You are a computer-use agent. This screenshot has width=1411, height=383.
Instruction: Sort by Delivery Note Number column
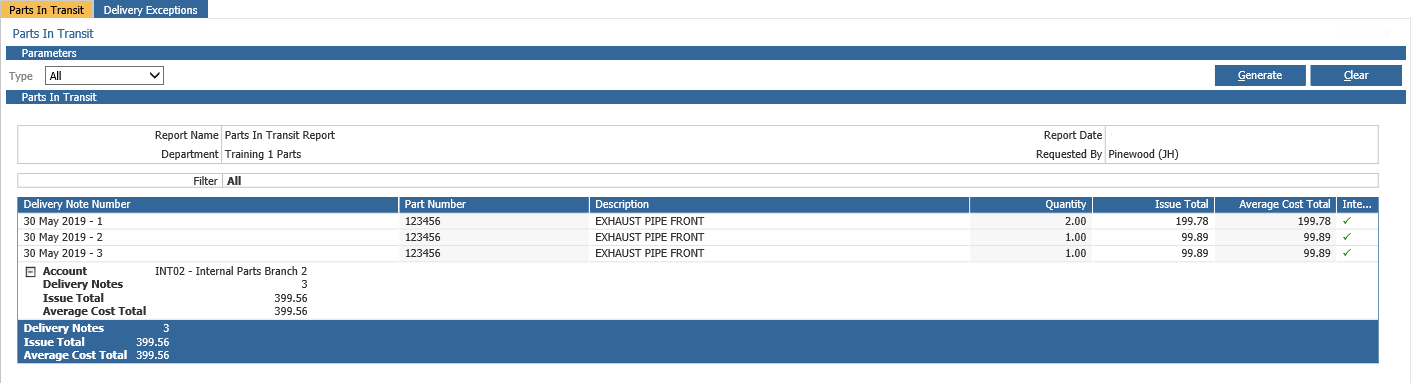[208, 204]
